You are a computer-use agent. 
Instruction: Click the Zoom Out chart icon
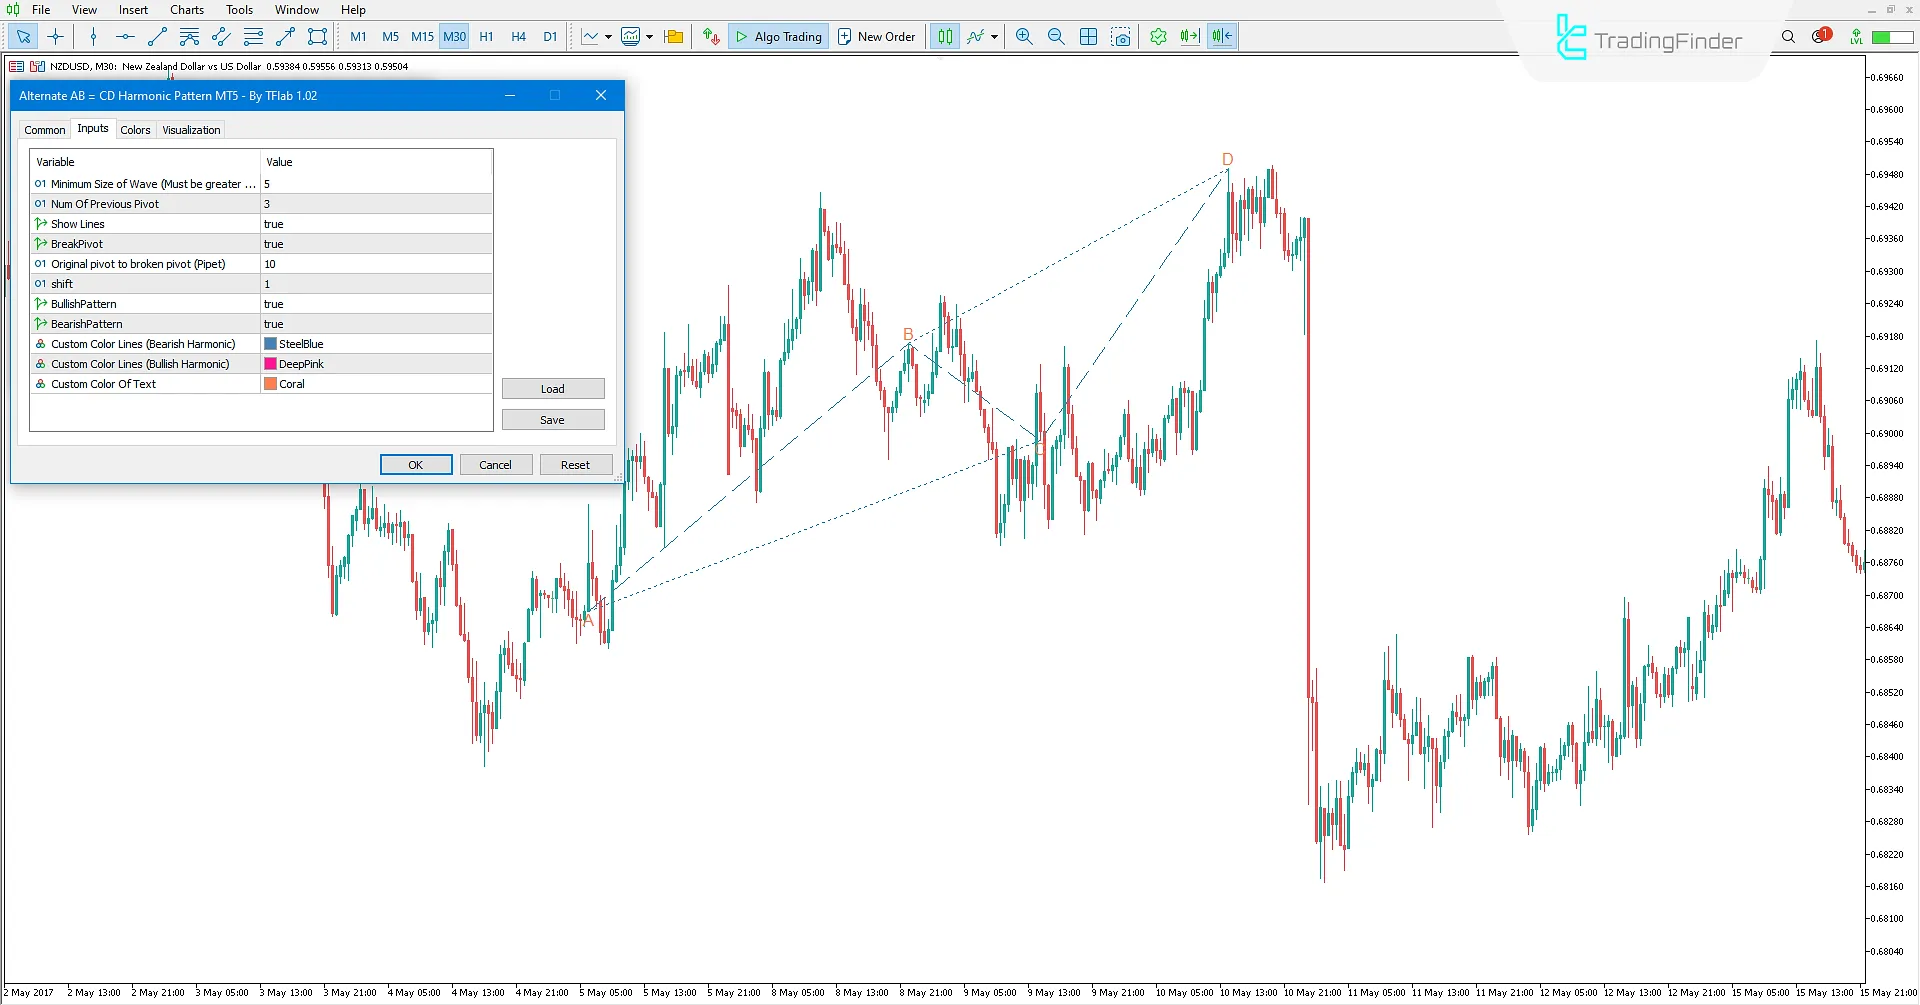[x=1057, y=36]
